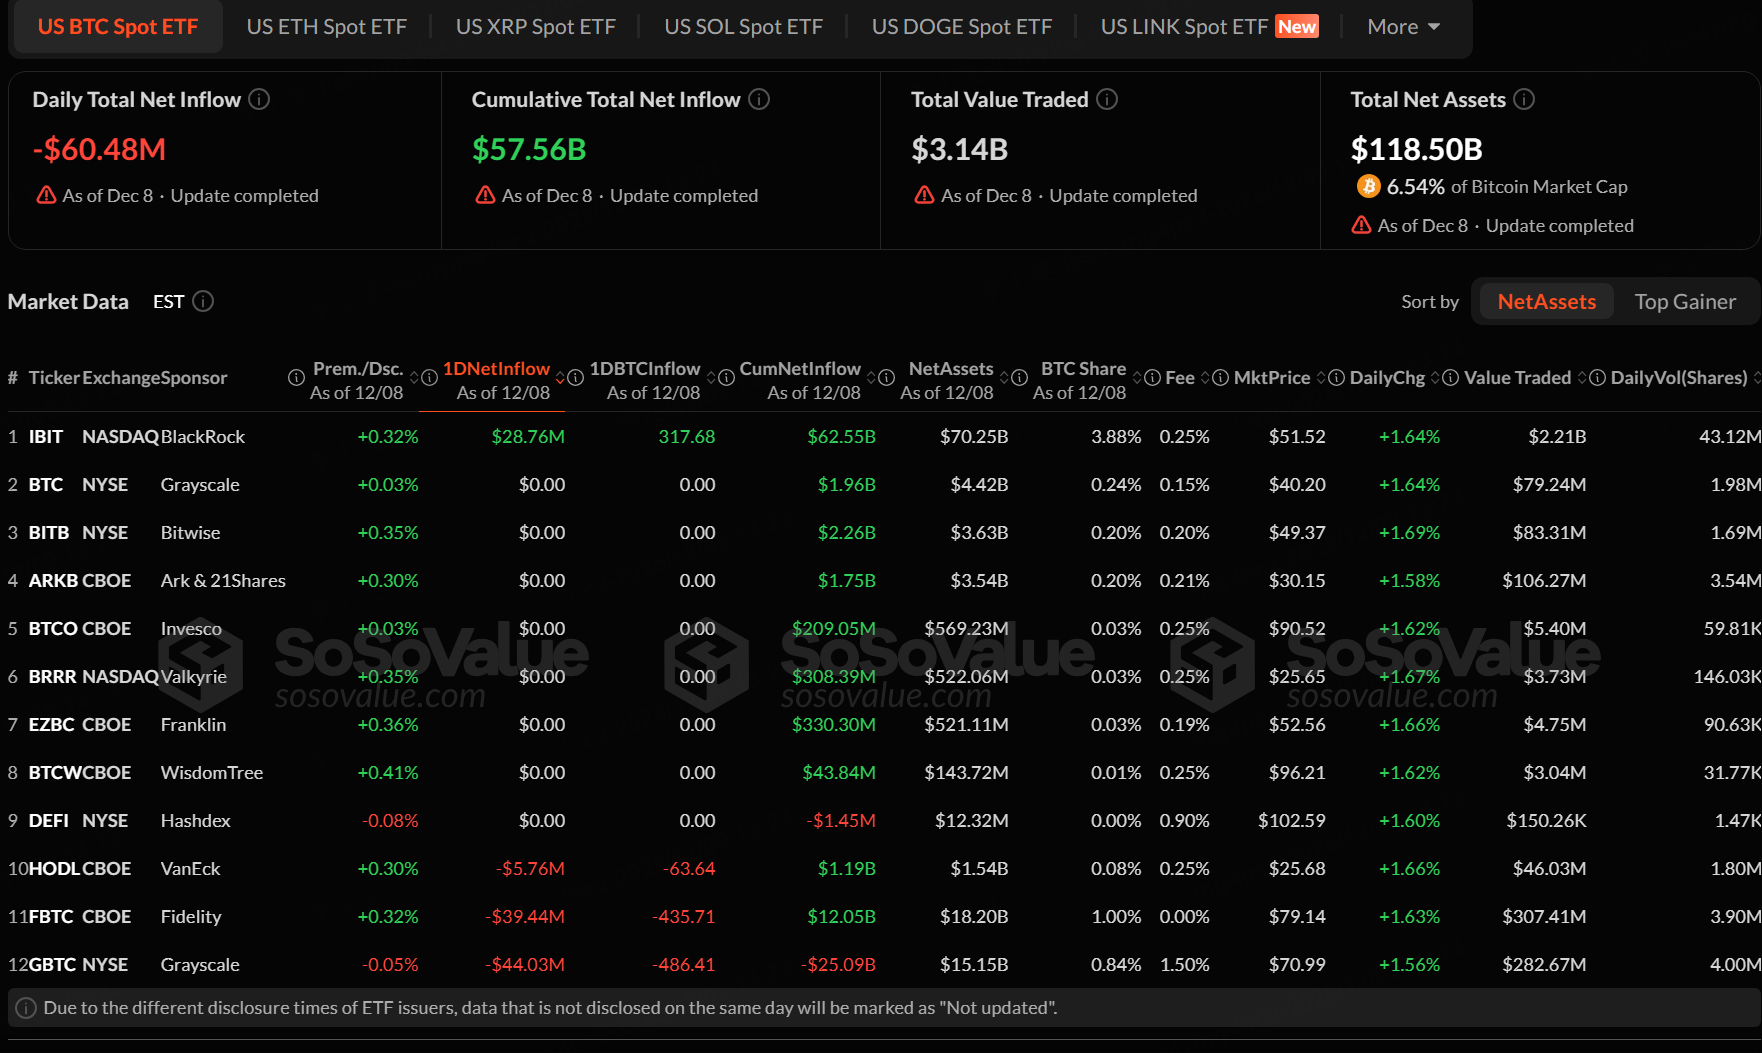The height and width of the screenshot is (1053, 1762).
Task: Switch sort to Top Gainer
Action: [x=1684, y=301]
